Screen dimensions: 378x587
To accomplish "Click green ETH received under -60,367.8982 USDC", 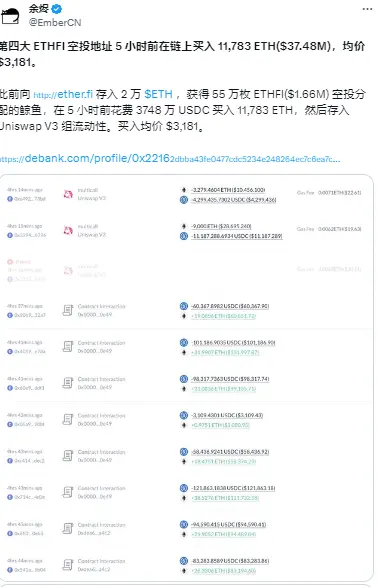I will [x=223, y=316].
